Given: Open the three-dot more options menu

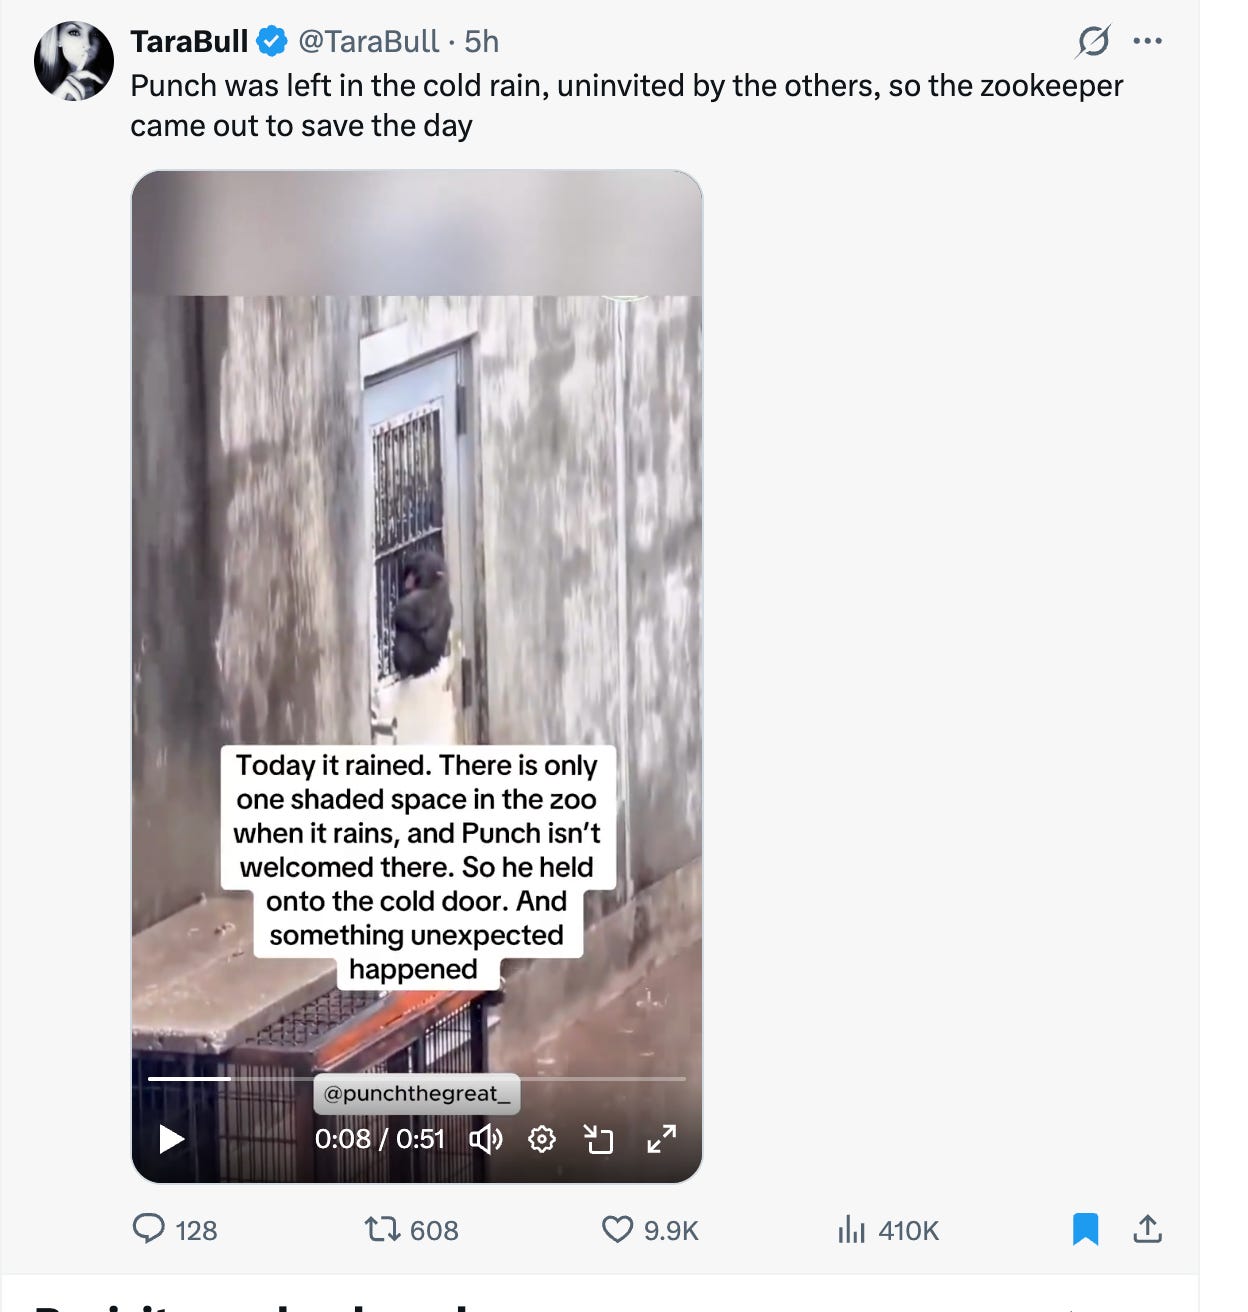Looking at the screenshot, I should click(1147, 41).
